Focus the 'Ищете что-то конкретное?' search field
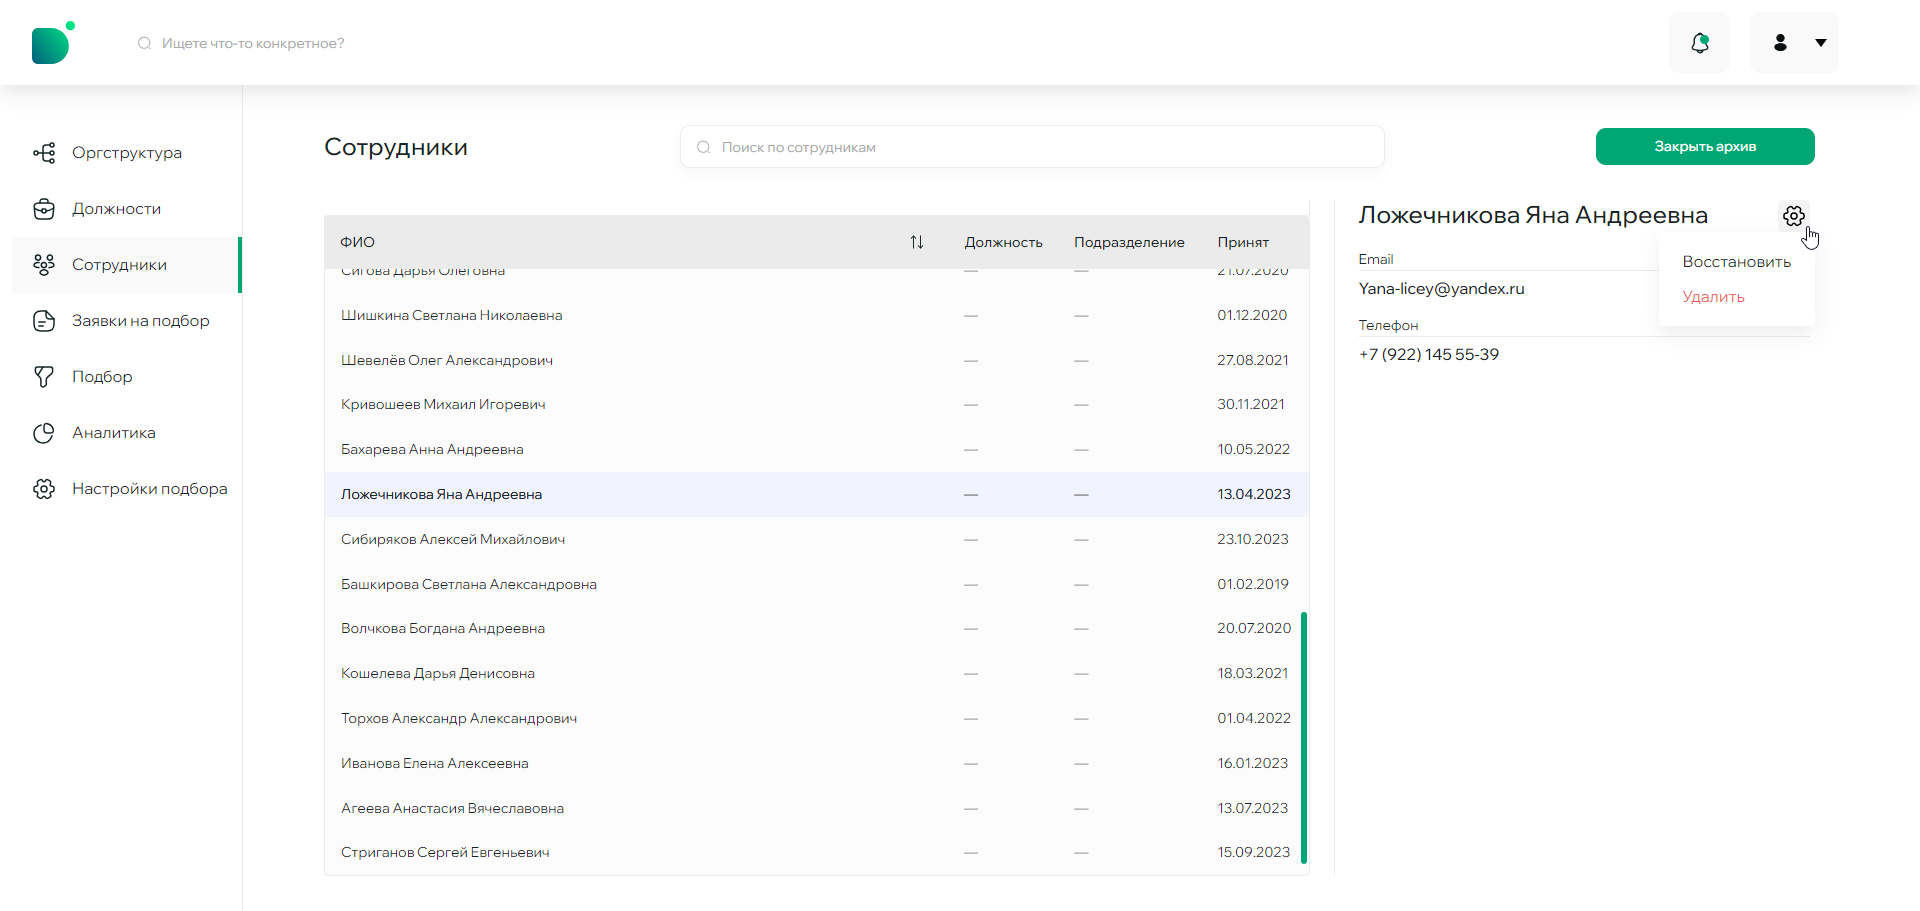The height and width of the screenshot is (911, 1920). 253,43
